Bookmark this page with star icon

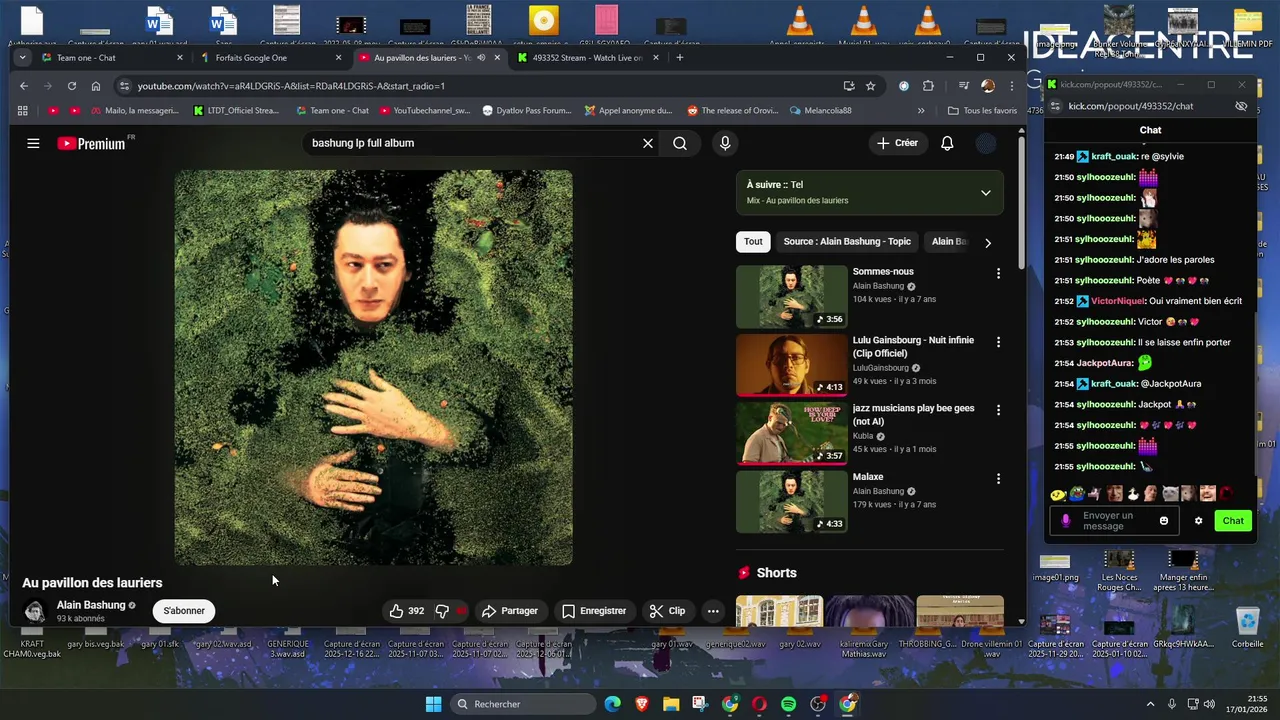click(871, 86)
